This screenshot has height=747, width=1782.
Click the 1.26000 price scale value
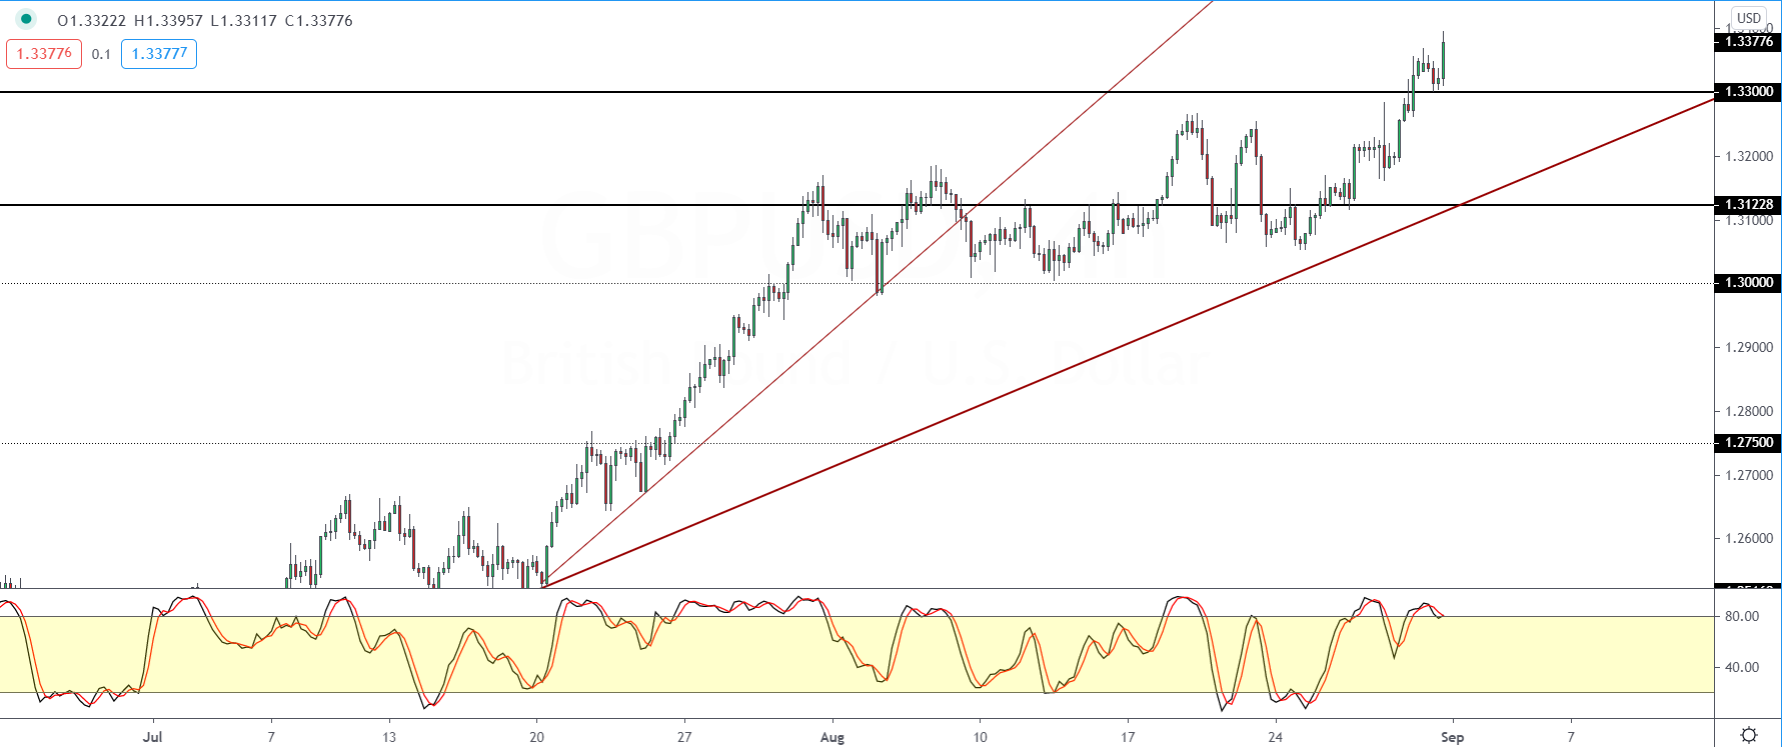click(1749, 538)
